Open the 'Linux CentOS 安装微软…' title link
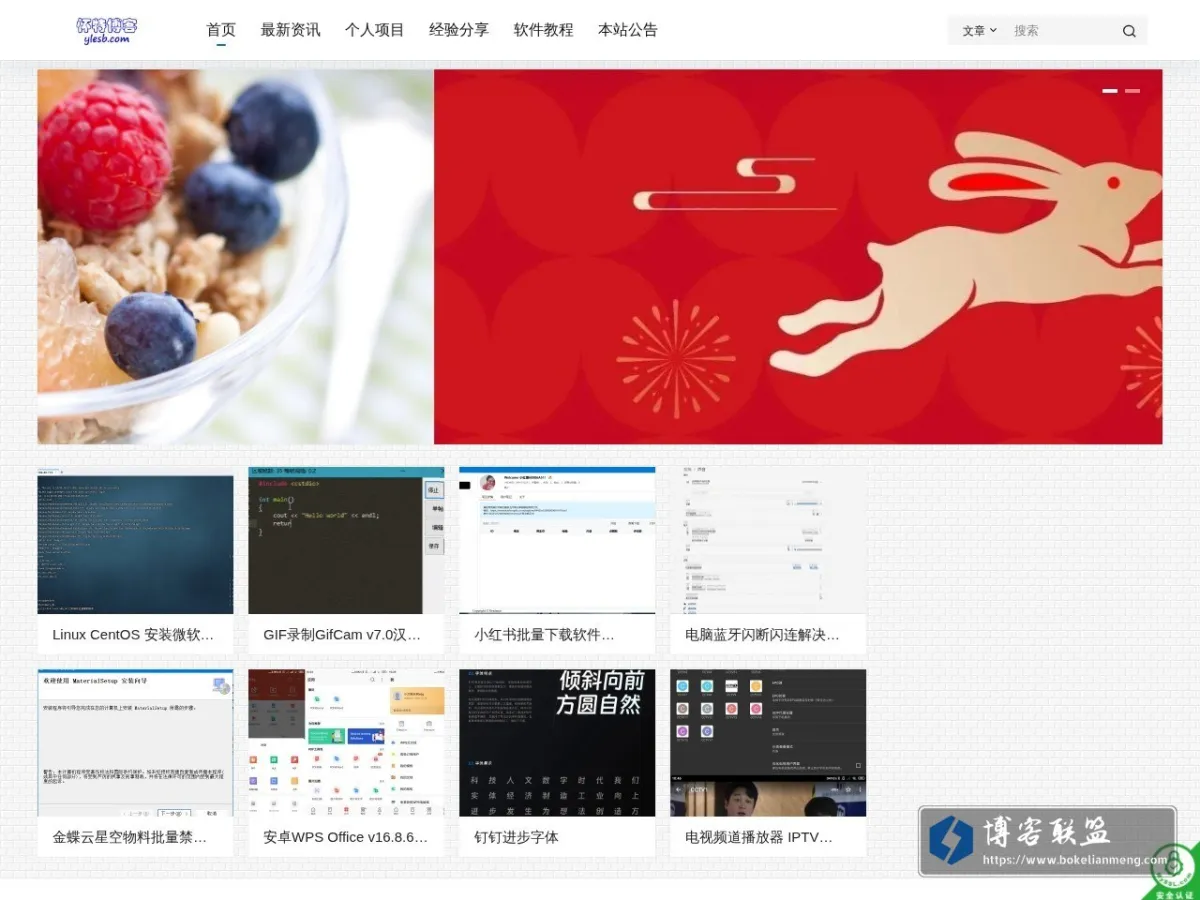 click(x=133, y=635)
